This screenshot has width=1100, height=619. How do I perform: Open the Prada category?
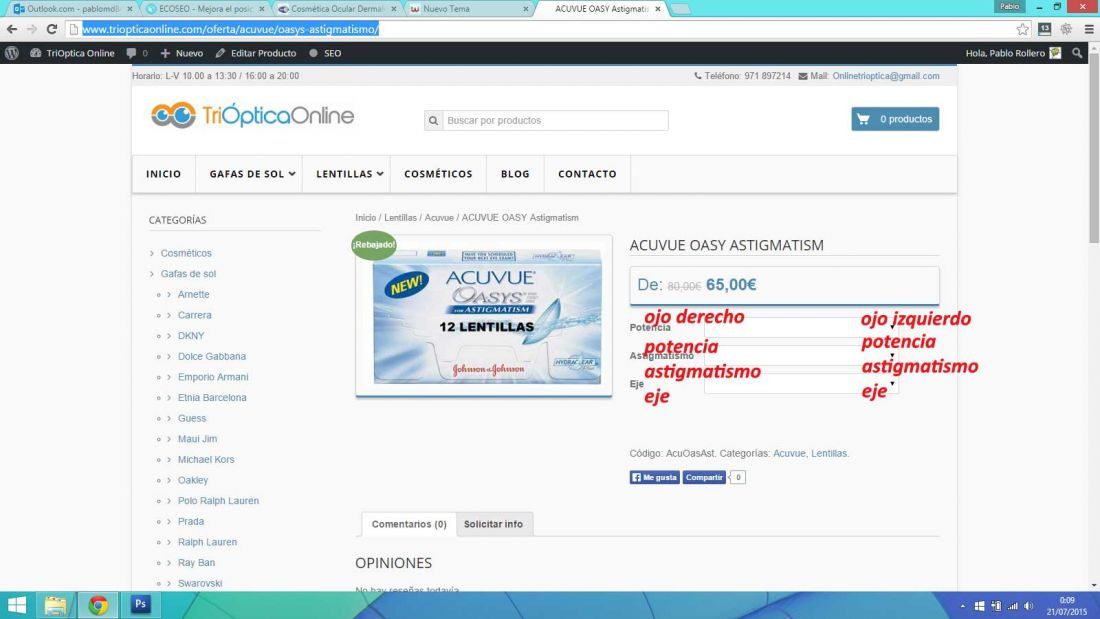(x=191, y=521)
